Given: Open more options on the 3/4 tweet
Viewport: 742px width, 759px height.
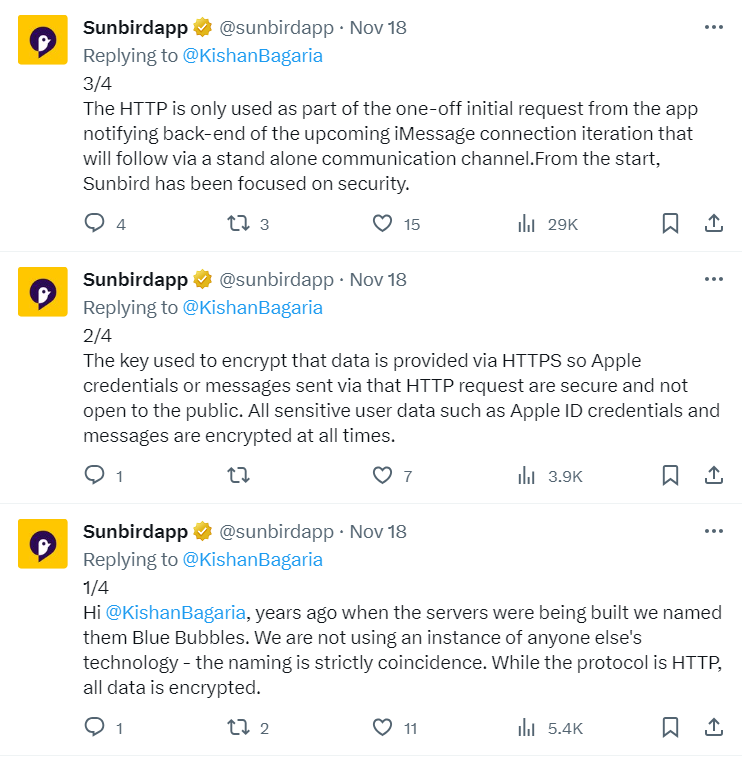Looking at the screenshot, I should click(713, 28).
